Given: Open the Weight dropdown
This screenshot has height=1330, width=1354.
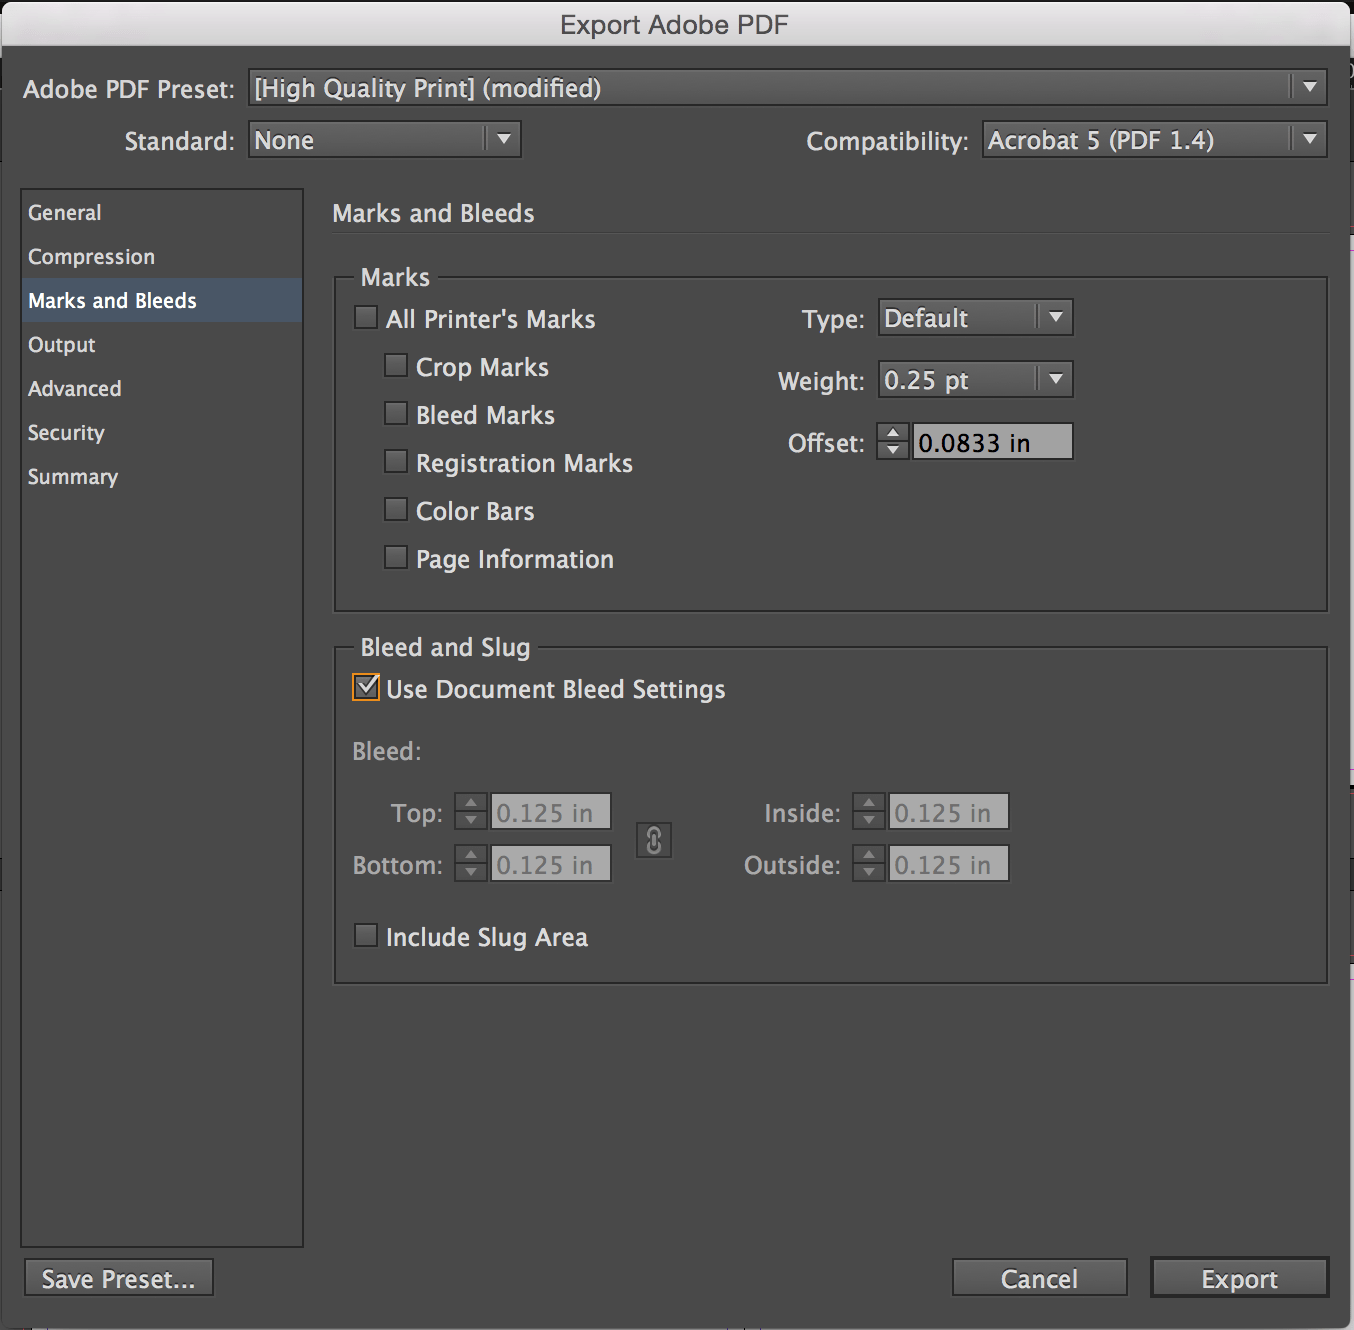Looking at the screenshot, I should (975, 380).
